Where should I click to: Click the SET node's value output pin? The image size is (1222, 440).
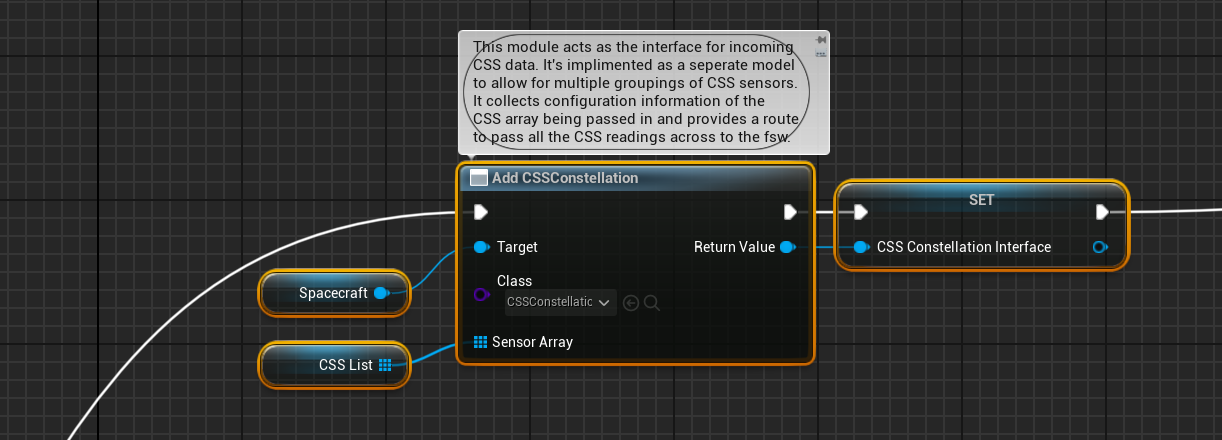tap(1101, 247)
